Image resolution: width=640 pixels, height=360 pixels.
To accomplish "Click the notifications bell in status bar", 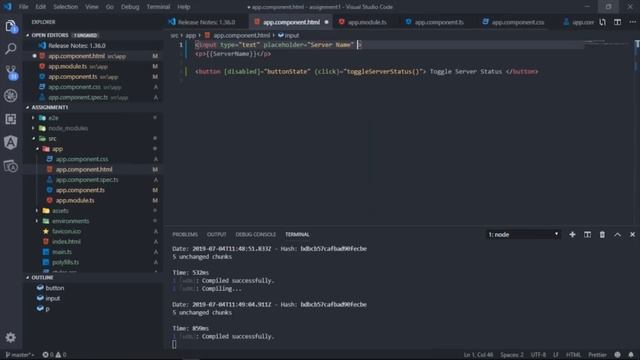I will pyautogui.click(x=631, y=355).
